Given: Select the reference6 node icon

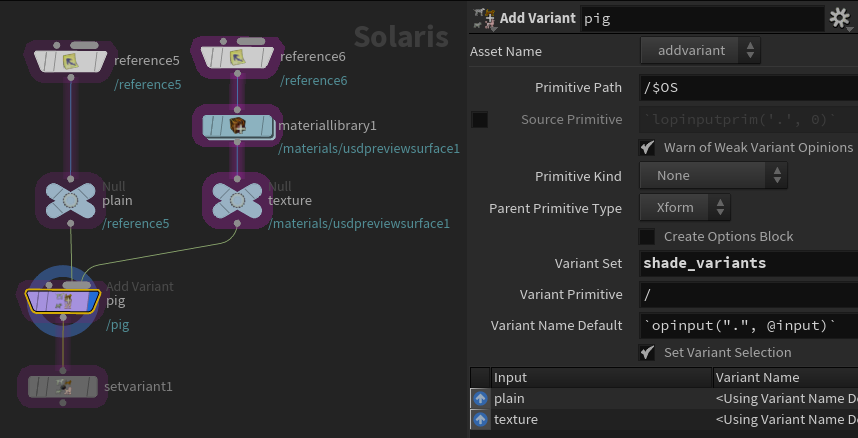Looking at the screenshot, I should [x=237, y=56].
